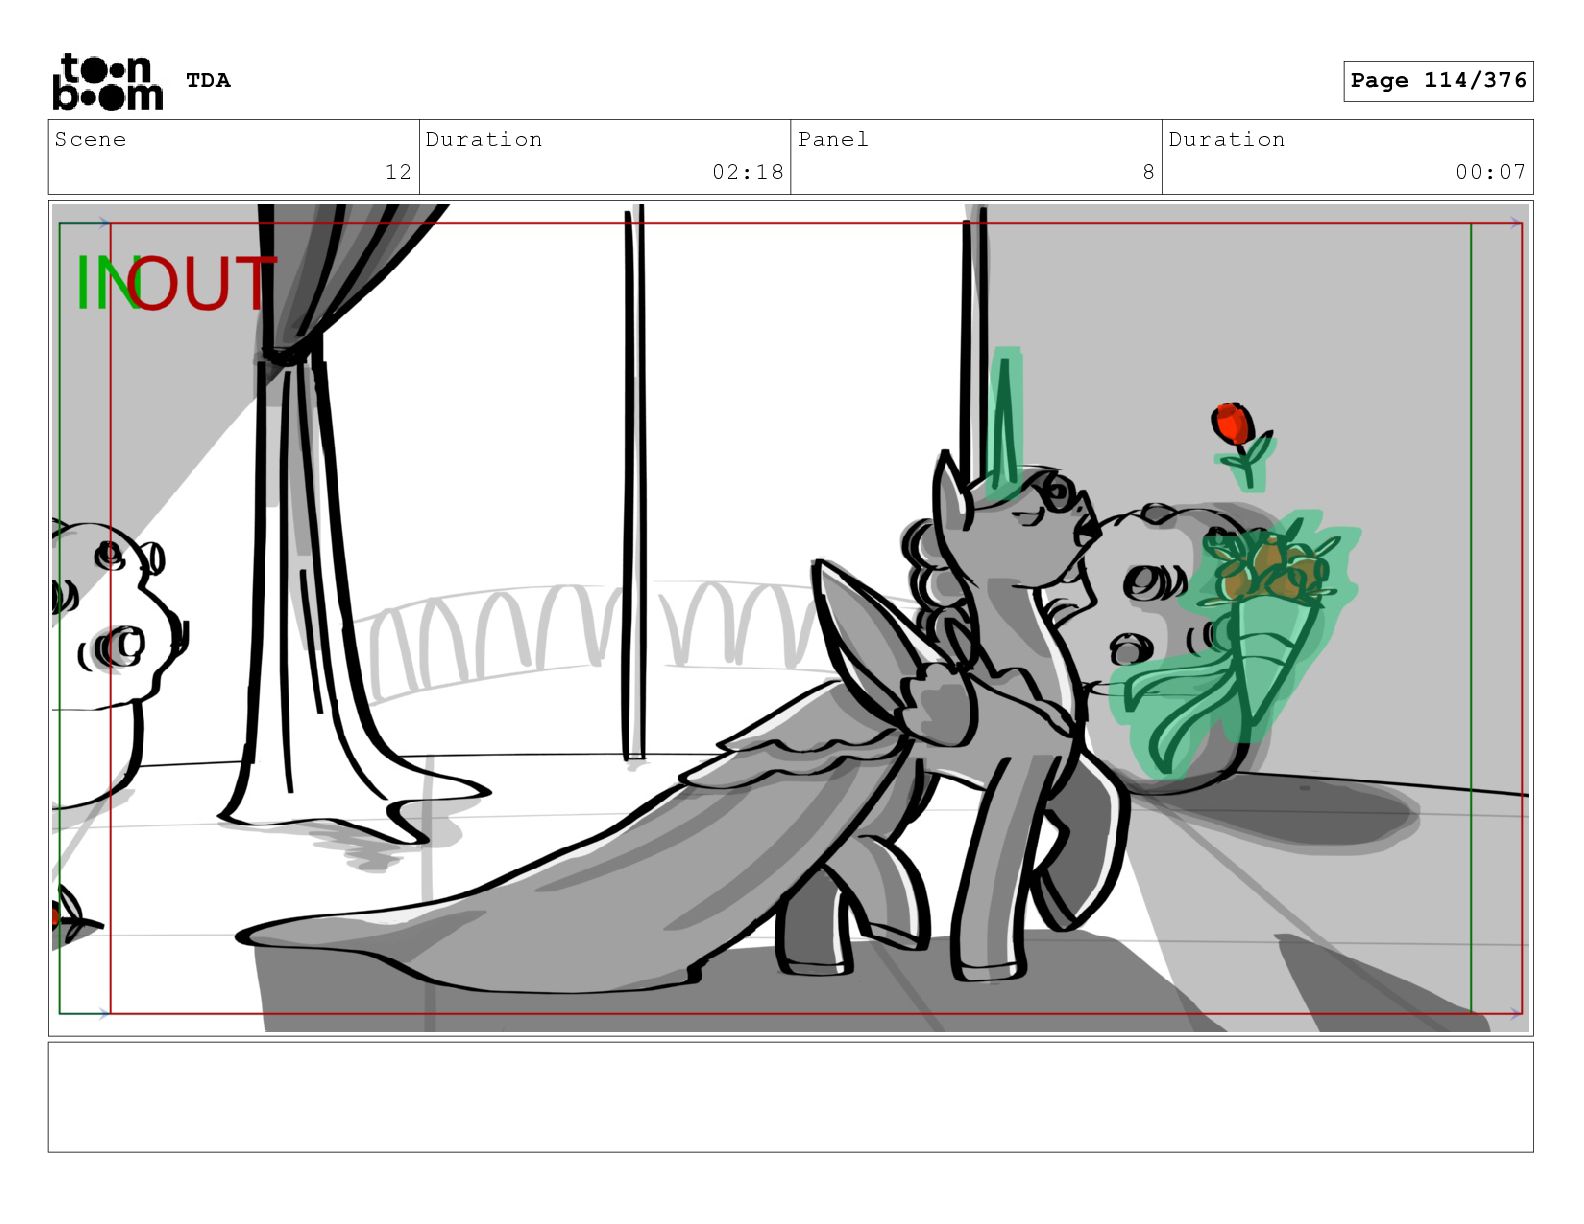Click the storyboard panel drawing
1584x1224 pixels.
pos(790,618)
